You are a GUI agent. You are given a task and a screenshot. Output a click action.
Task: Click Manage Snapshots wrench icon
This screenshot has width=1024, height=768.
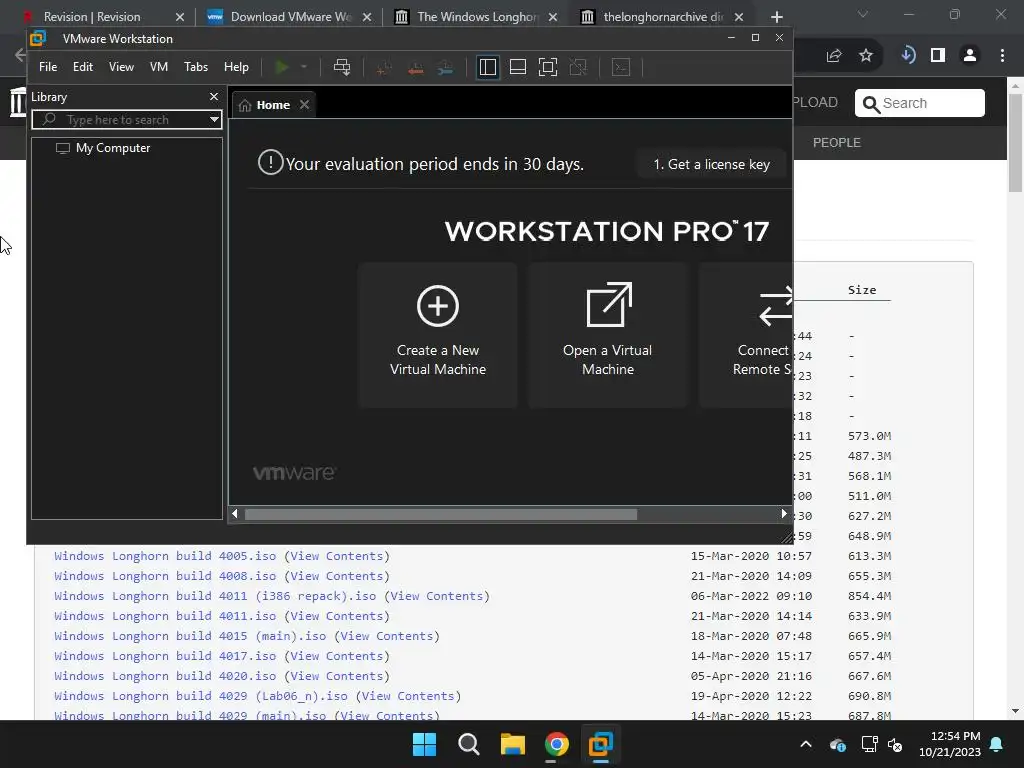click(445, 67)
